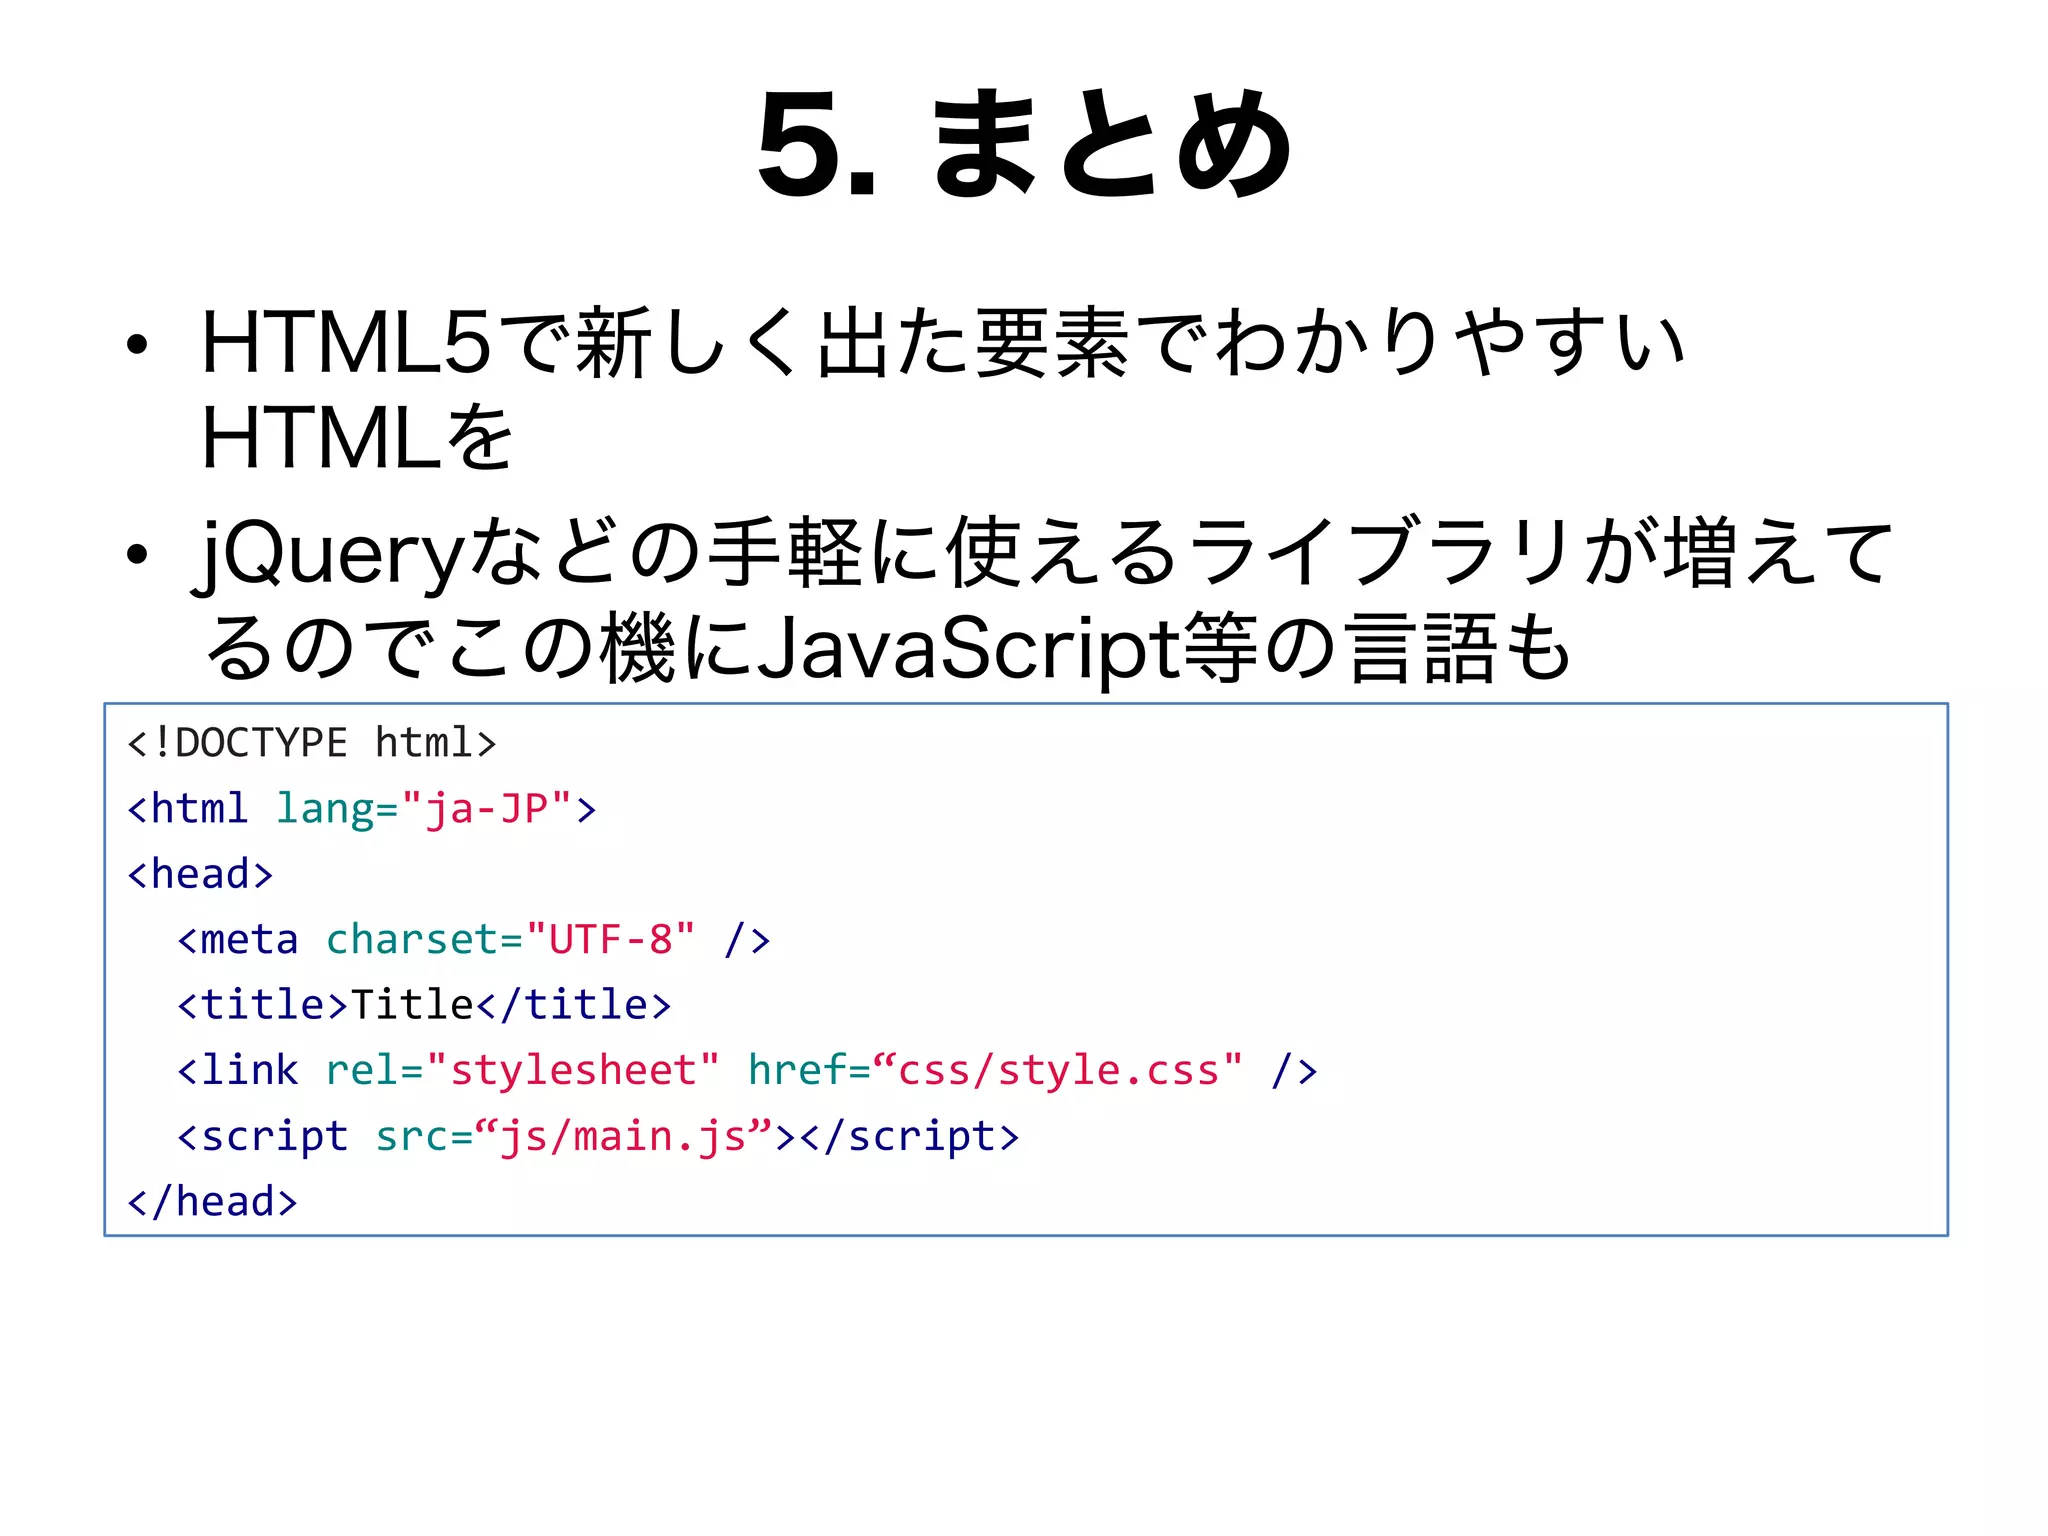
Task: Click the opening '<head>' tag line
Action: (200, 874)
